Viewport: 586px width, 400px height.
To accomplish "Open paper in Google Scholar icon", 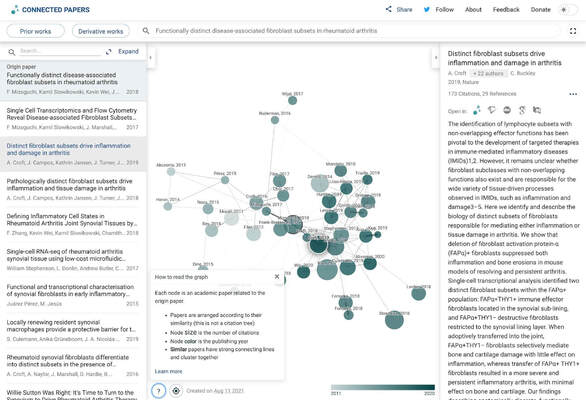I will (x=522, y=110).
